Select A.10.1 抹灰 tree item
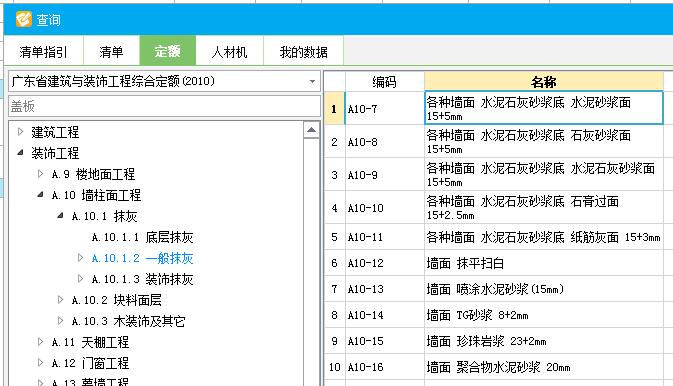The image size is (673, 386). (104, 216)
